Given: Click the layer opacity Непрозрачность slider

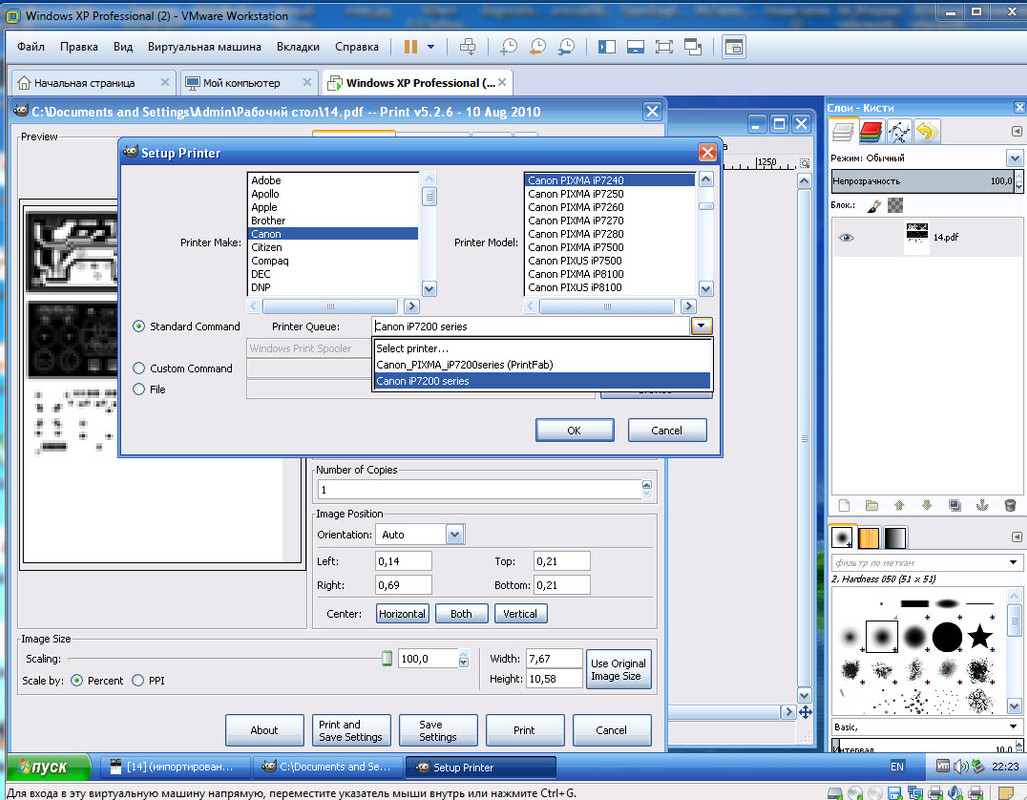Looking at the screenshot, I should coord(922,181).
